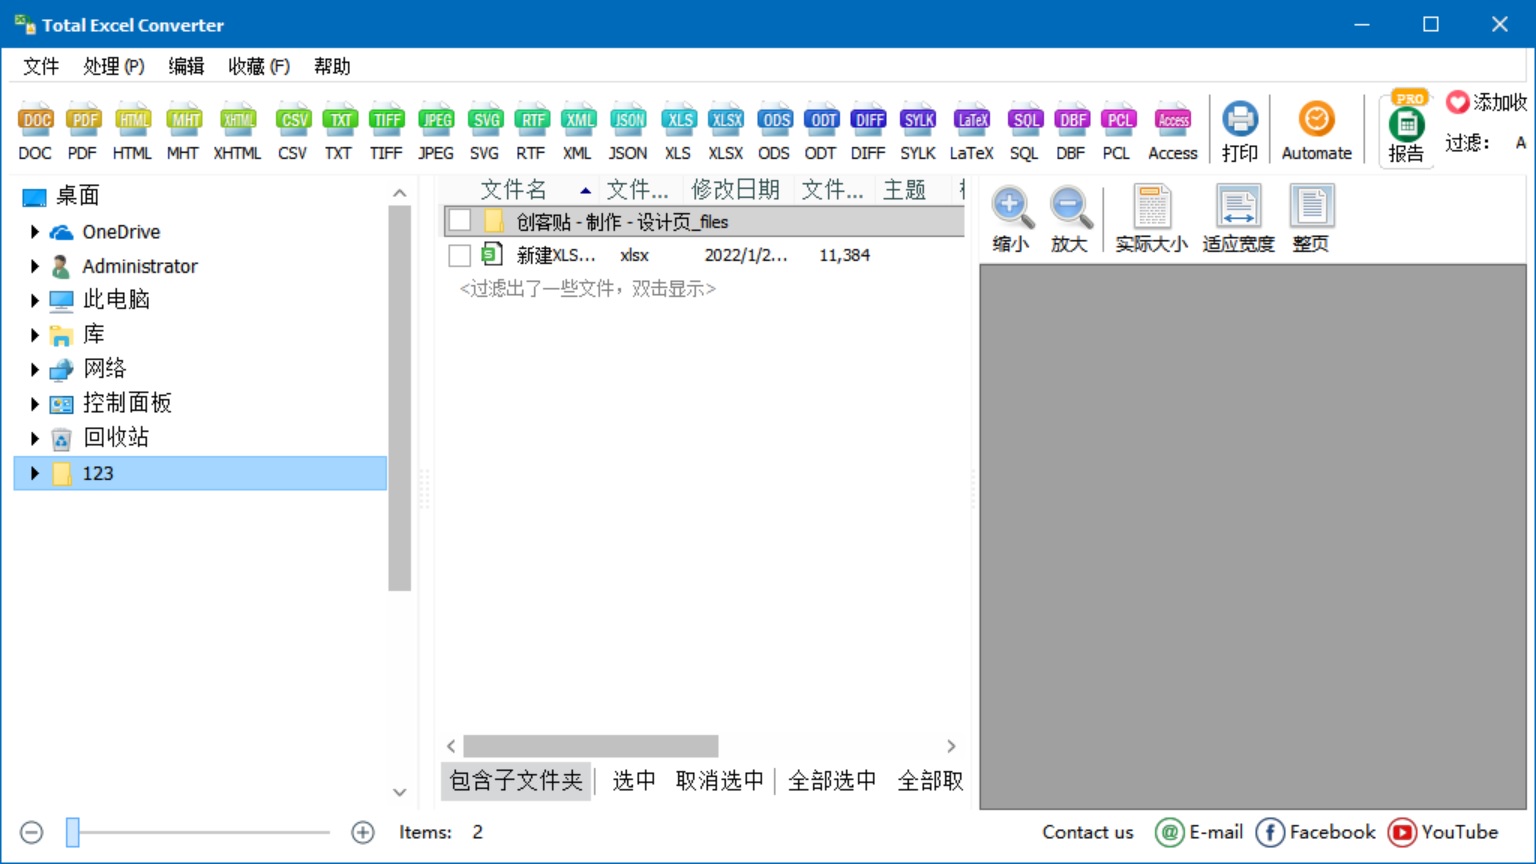Check the 新建XLS file checkbox
This screenshot has width=1536, height=864.
coord(460,255)
